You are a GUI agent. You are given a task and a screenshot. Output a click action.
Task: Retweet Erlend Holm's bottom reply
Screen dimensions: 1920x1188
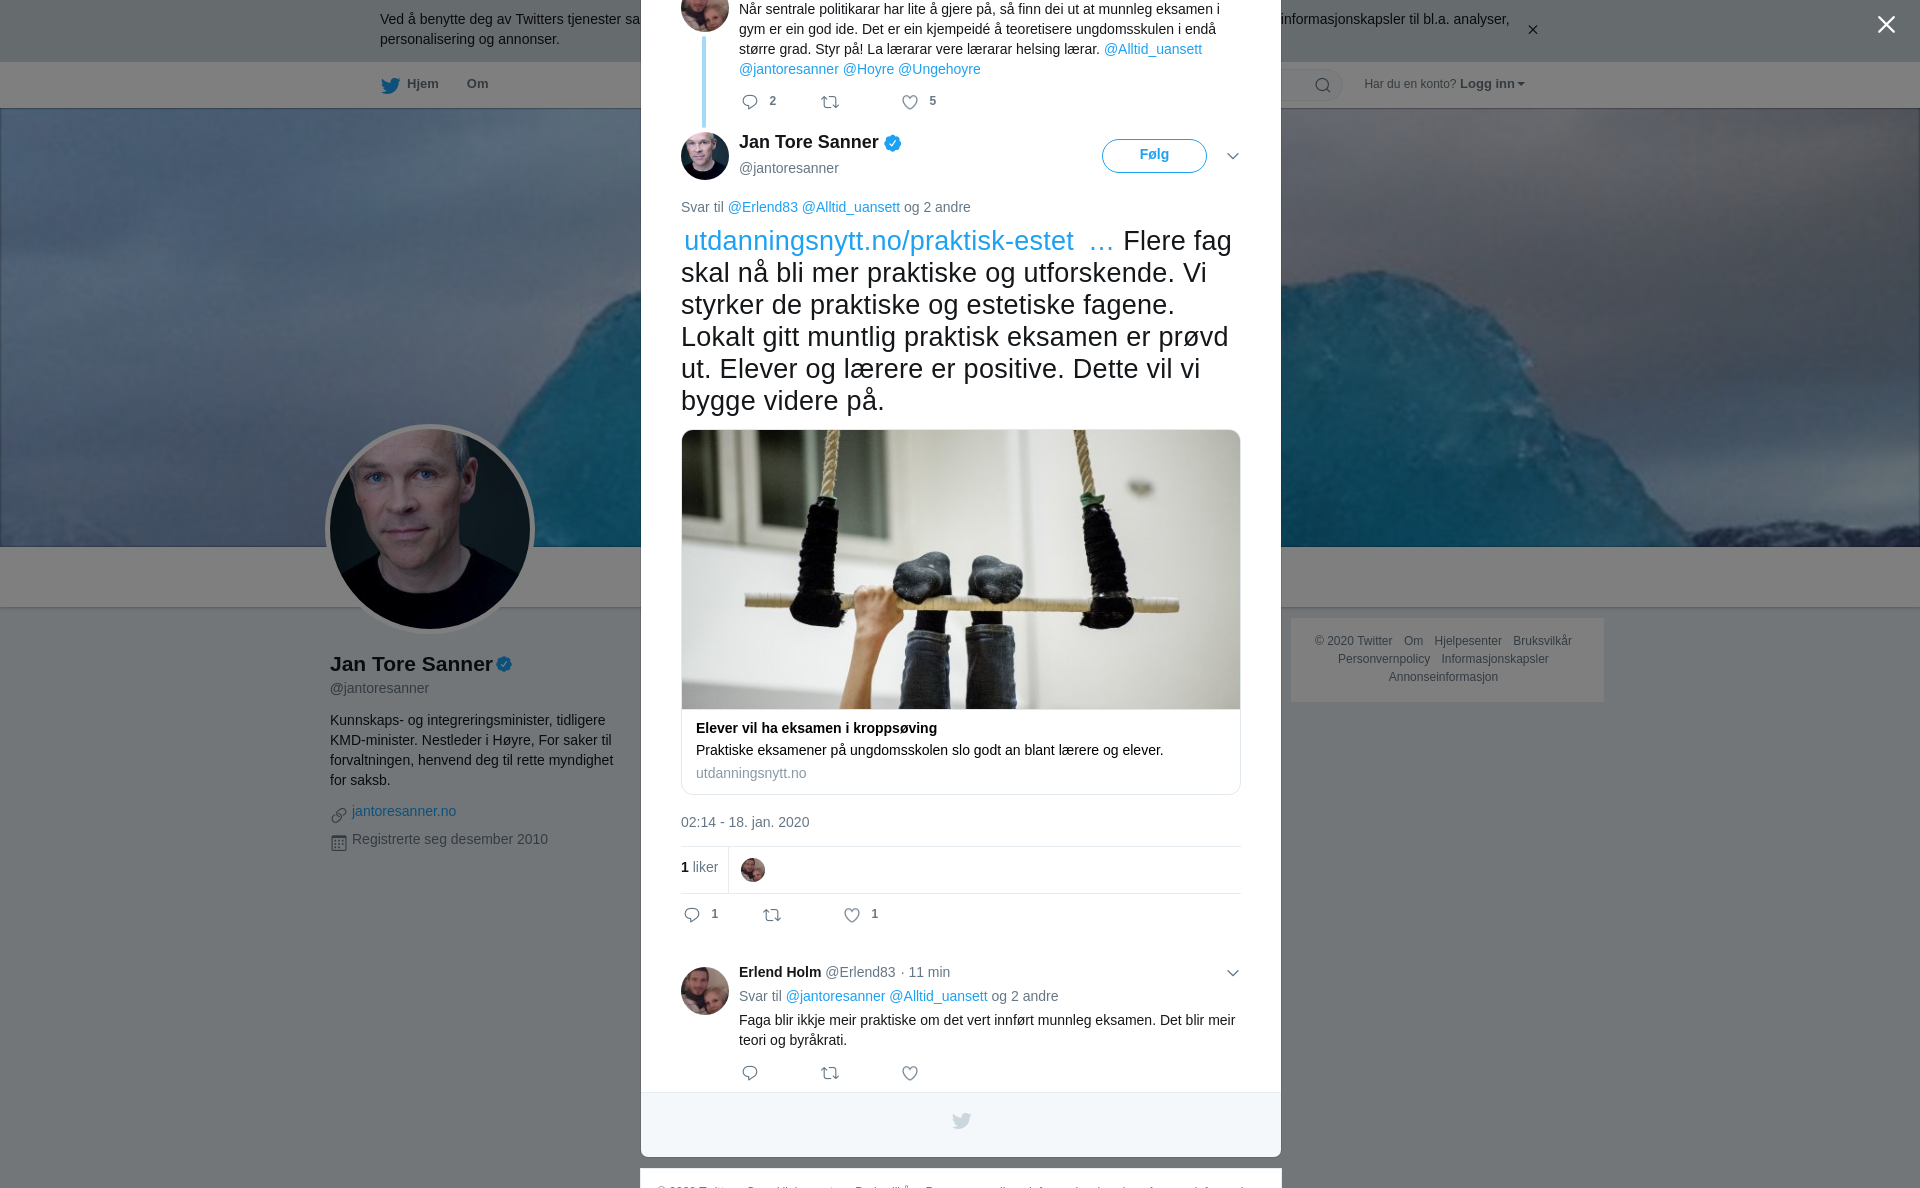point(830,1073)
